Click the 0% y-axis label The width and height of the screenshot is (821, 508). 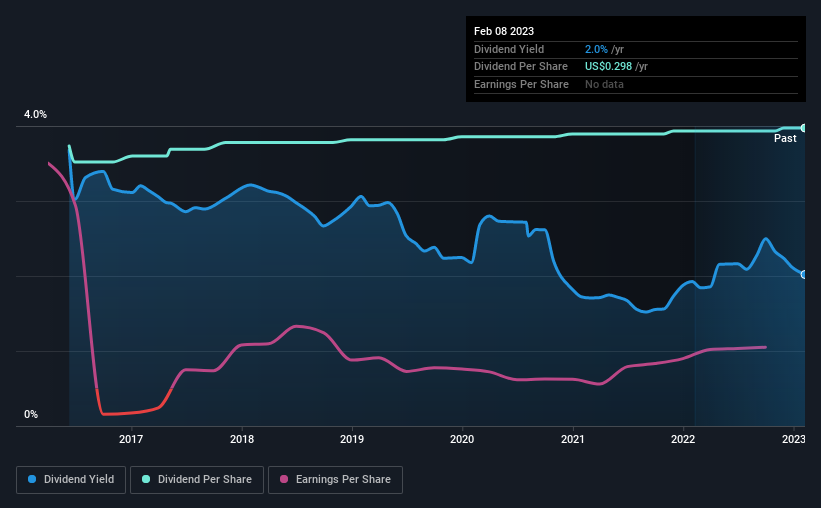coord(31,414)
